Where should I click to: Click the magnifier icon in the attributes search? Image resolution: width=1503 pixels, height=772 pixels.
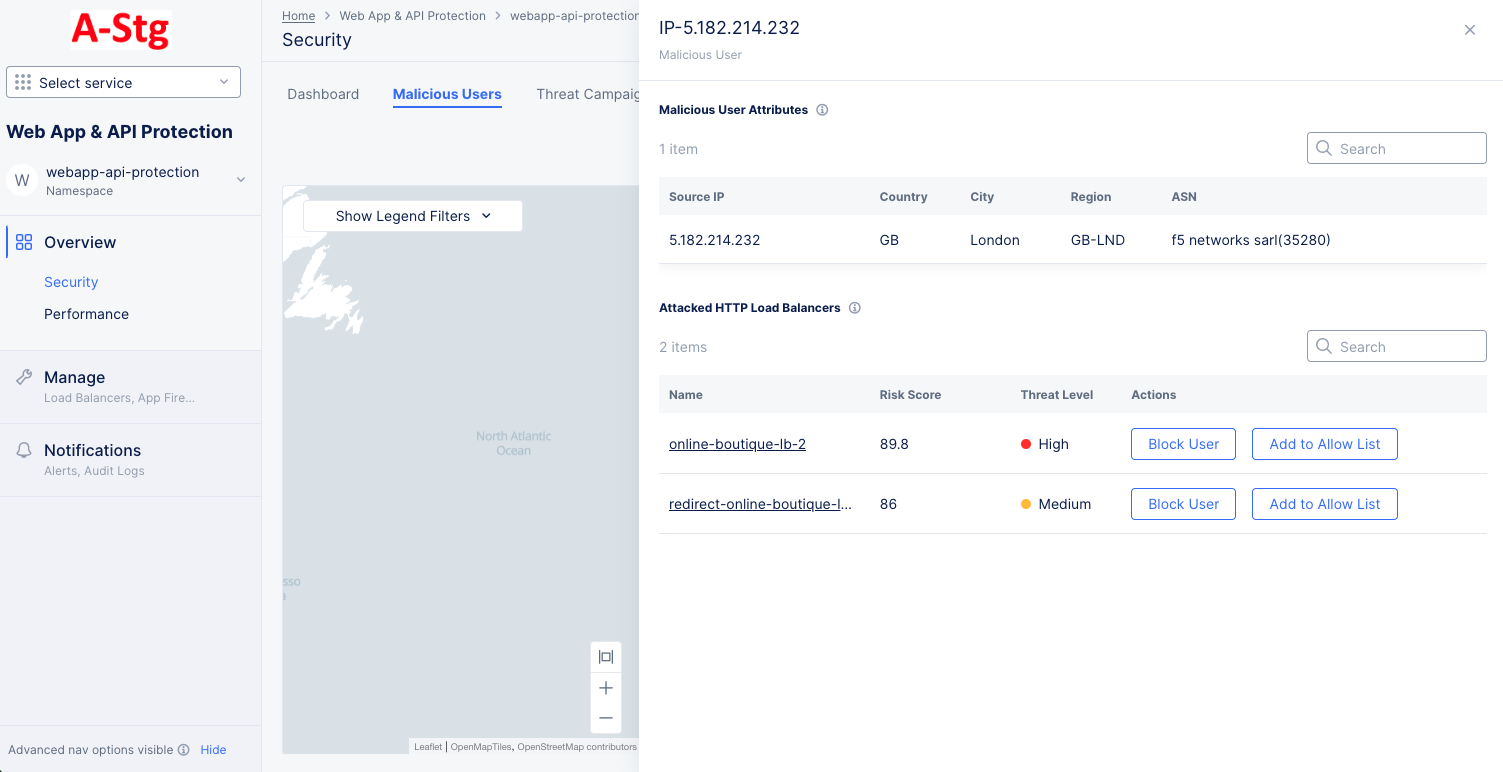(x=1324, y=148)
